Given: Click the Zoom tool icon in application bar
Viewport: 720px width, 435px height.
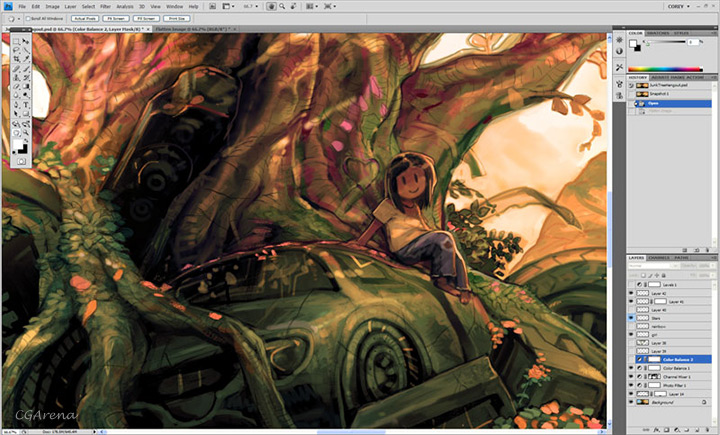Looking at the screenshot, I should (282, 6).
